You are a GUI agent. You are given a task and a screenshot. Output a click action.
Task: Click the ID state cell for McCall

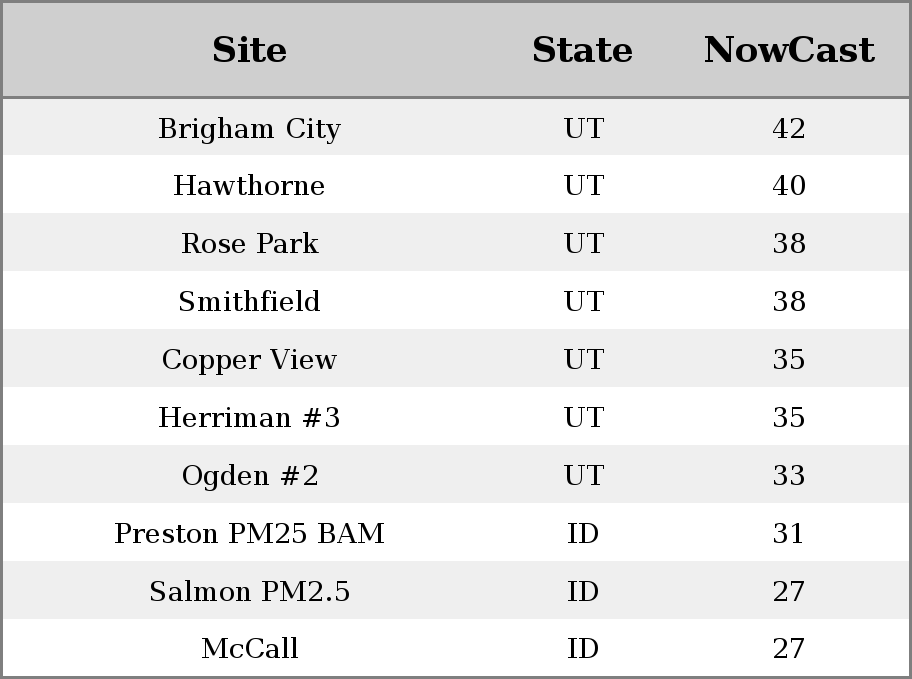(x=583, y=649)
